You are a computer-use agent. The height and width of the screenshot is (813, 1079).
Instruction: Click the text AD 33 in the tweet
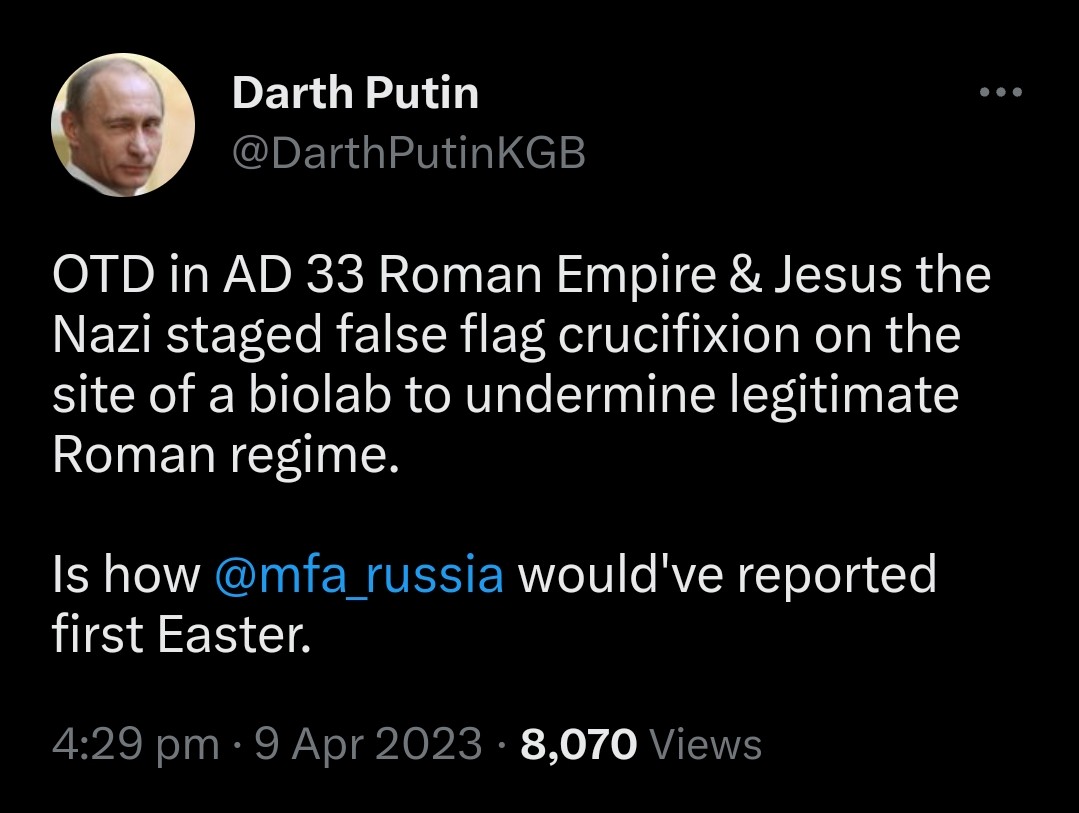pyautogui.click(x=282, y=277)
